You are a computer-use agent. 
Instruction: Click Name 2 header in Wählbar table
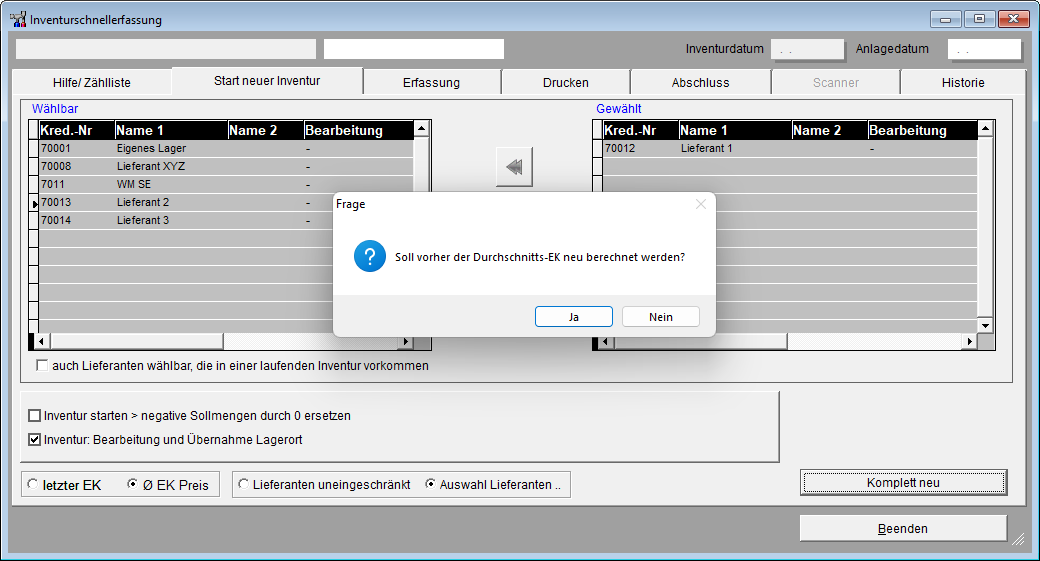265,130
